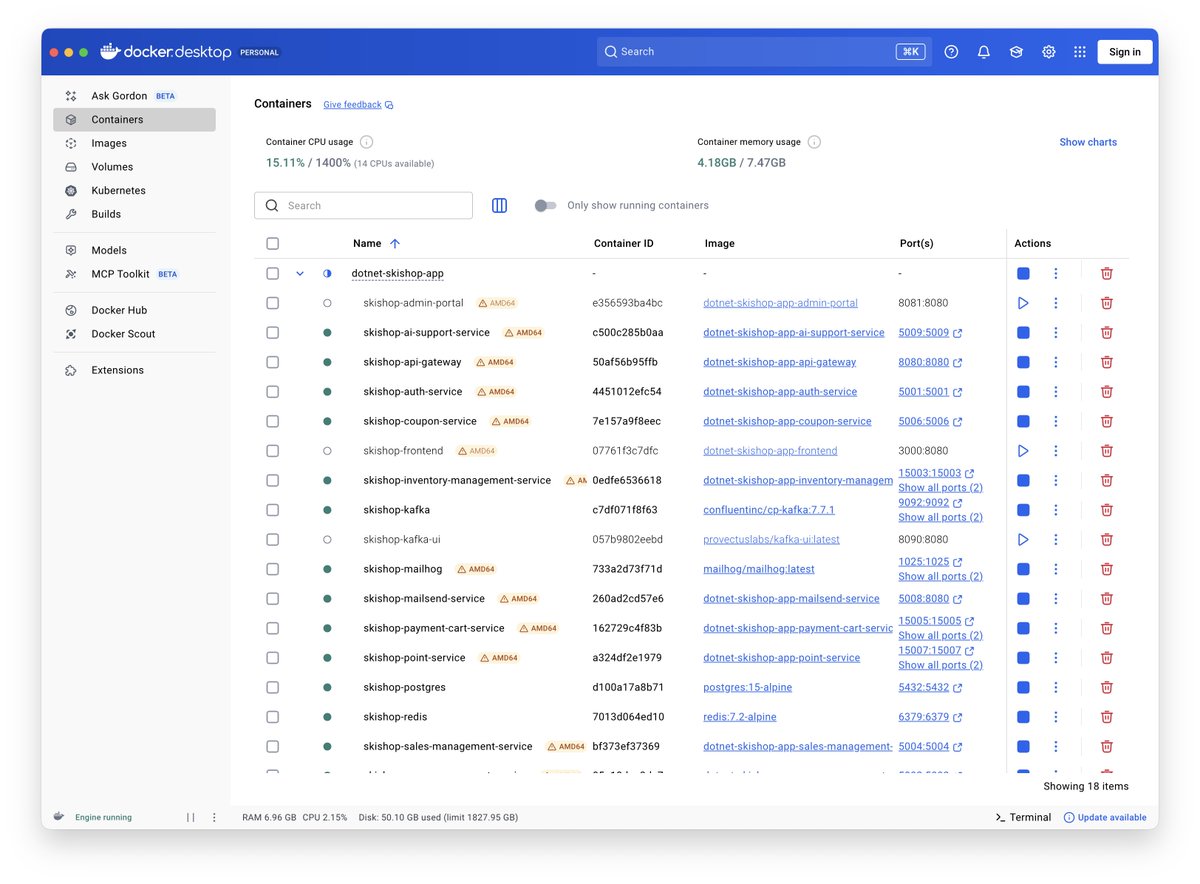Viewport: 1200px width, 884px height.
Task: Select skishop-postgres checkbox
Action: (273, 688)
